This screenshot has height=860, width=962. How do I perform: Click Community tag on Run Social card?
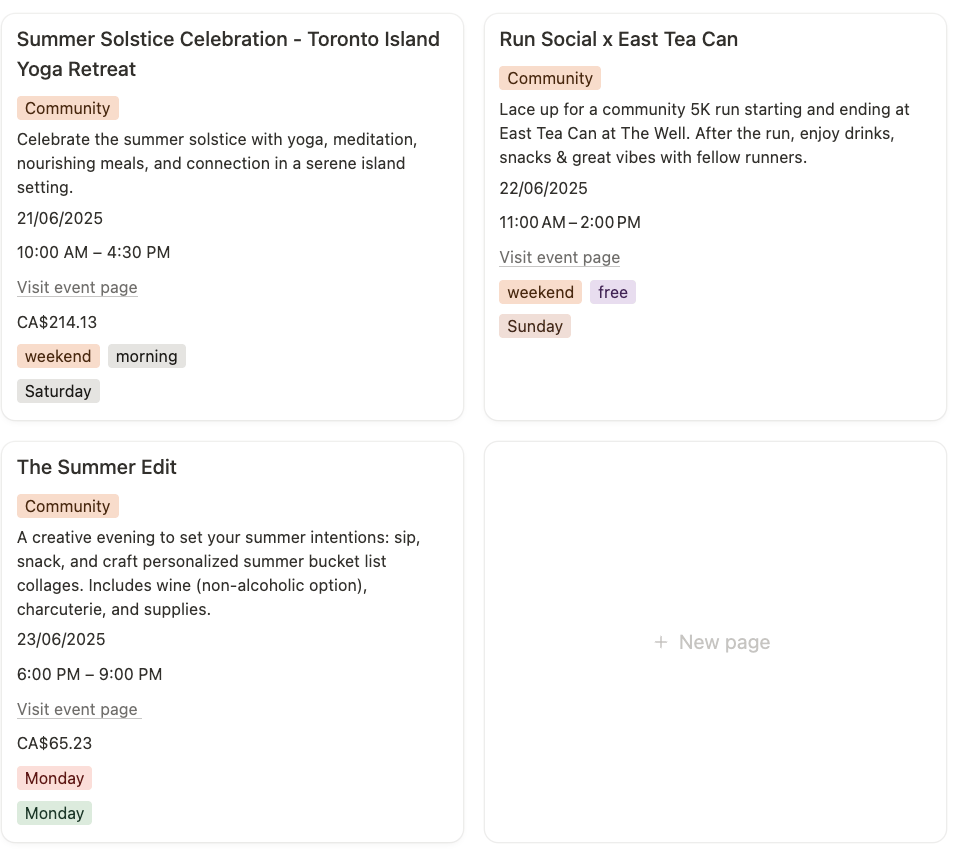coord(550,78)
